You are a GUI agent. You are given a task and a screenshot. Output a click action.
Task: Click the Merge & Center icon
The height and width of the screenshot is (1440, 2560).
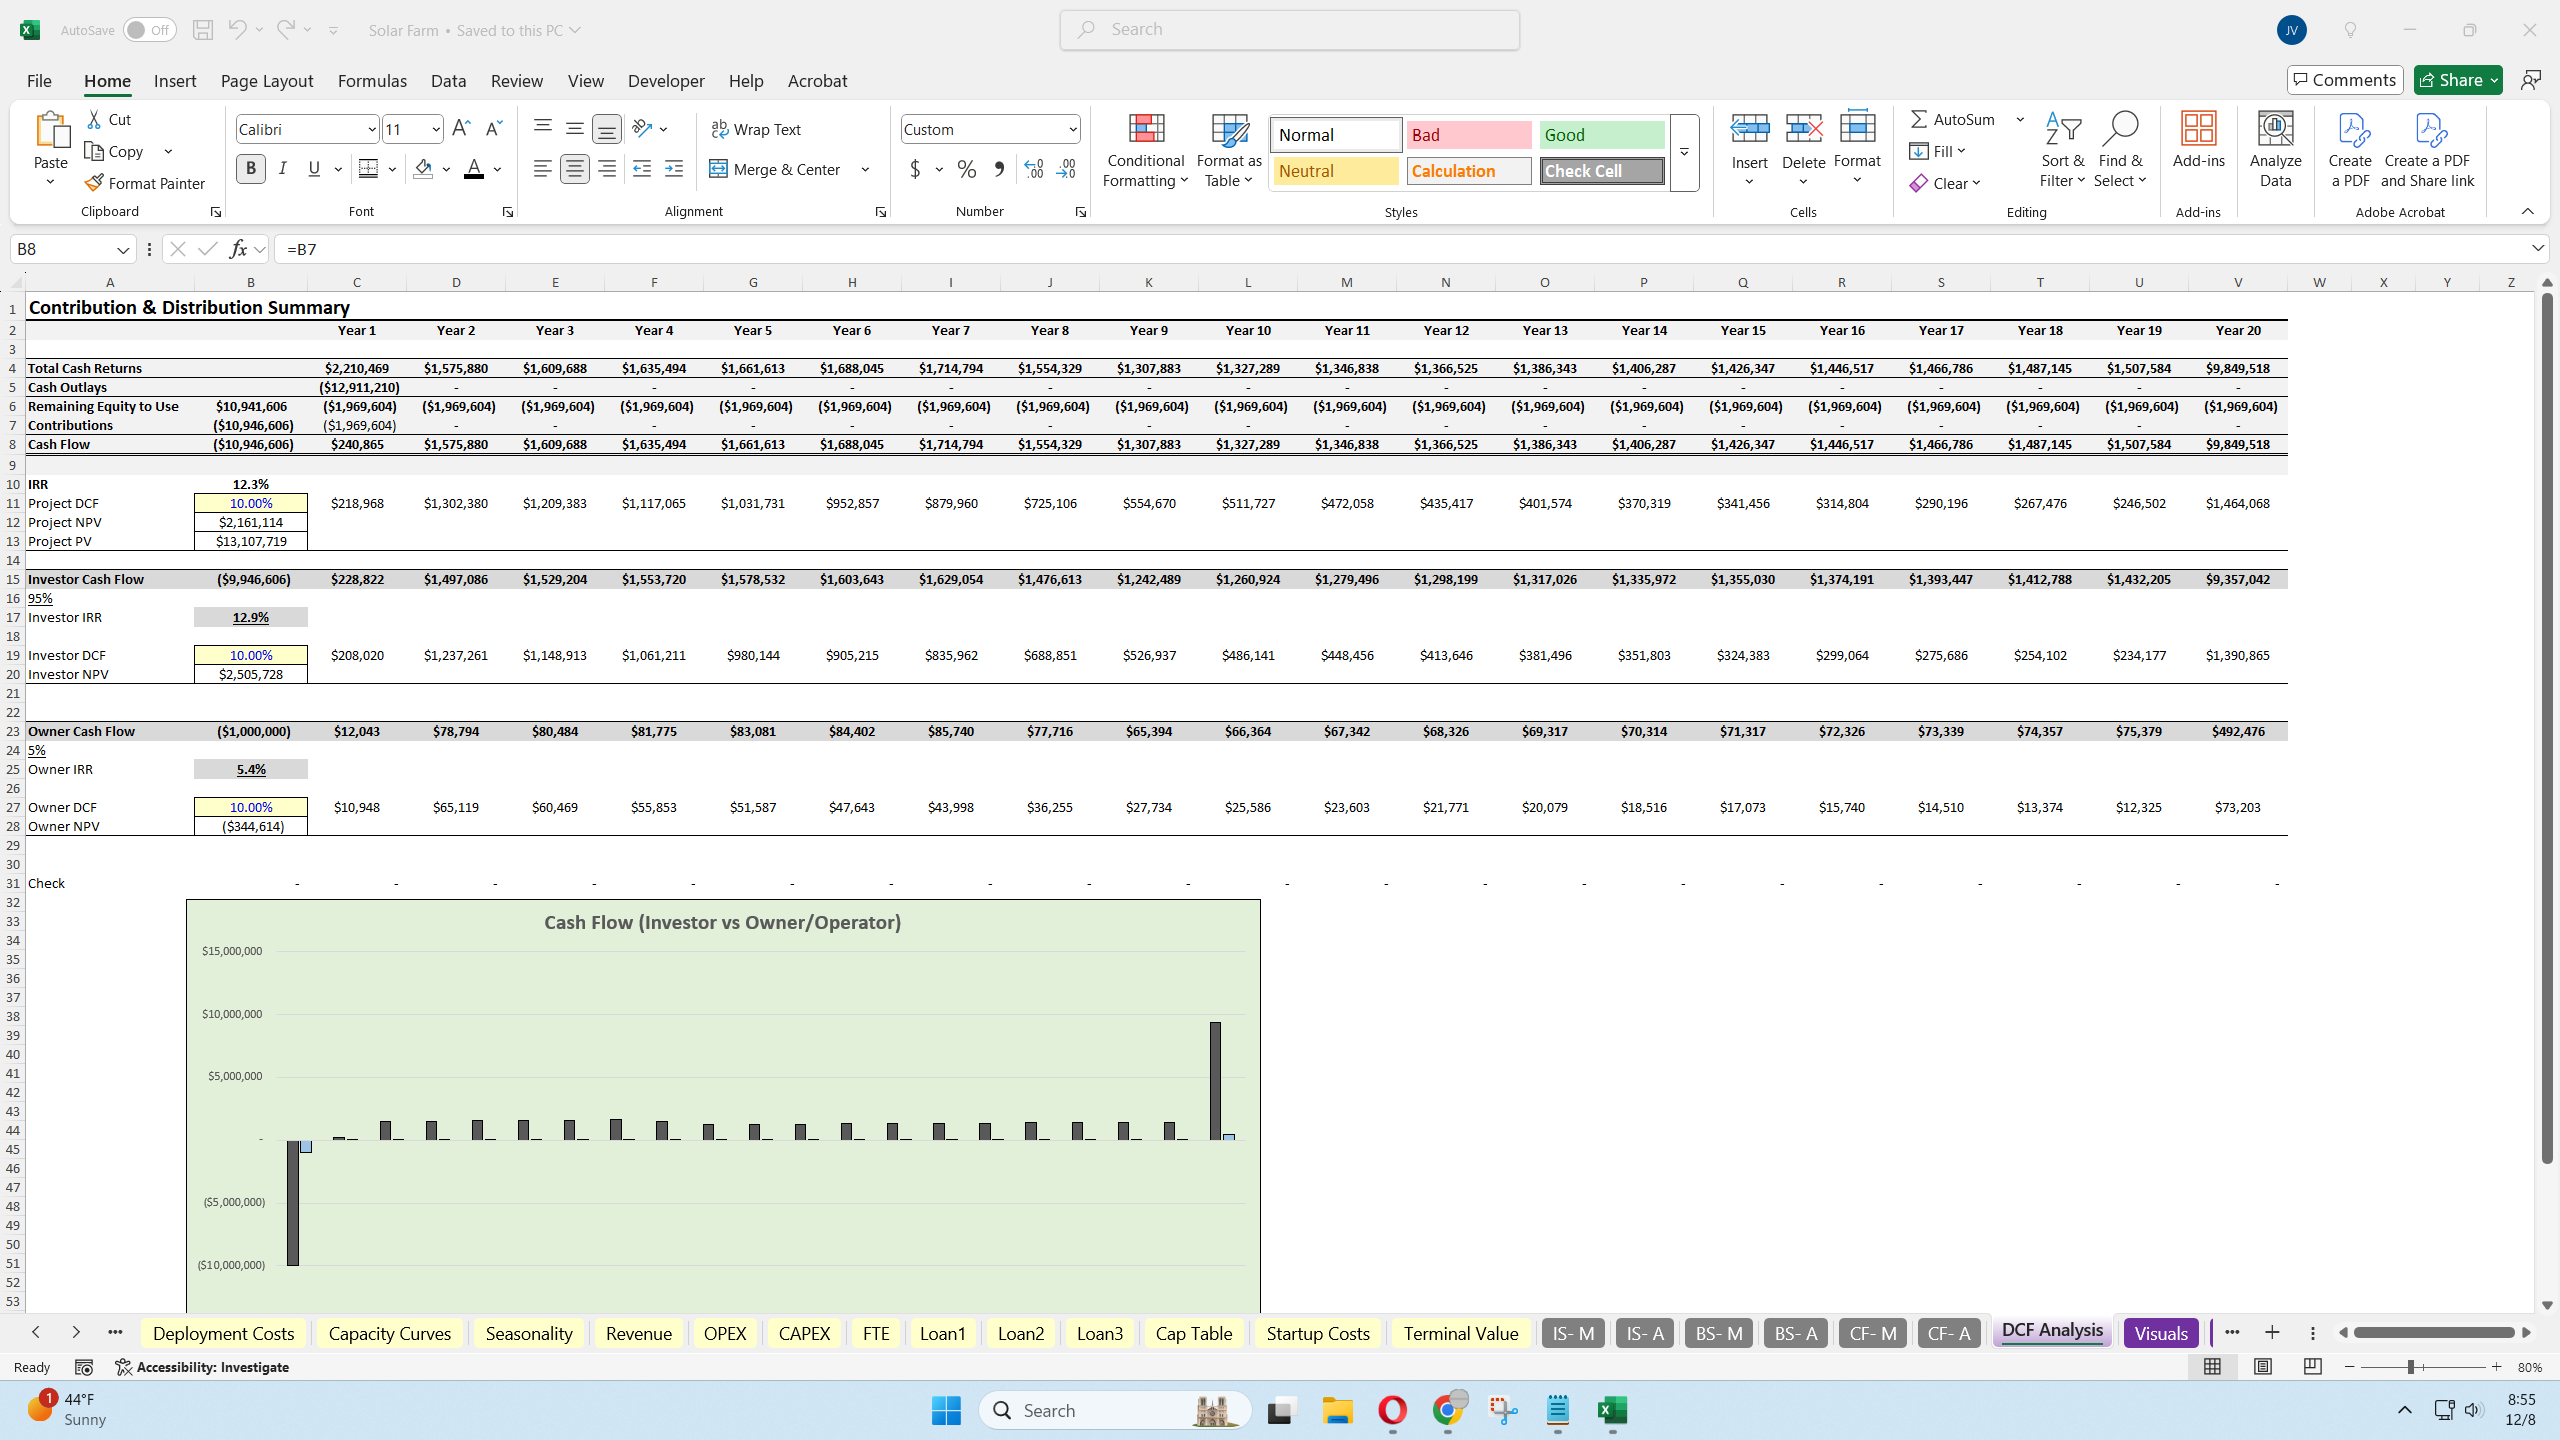click(719, 169)
